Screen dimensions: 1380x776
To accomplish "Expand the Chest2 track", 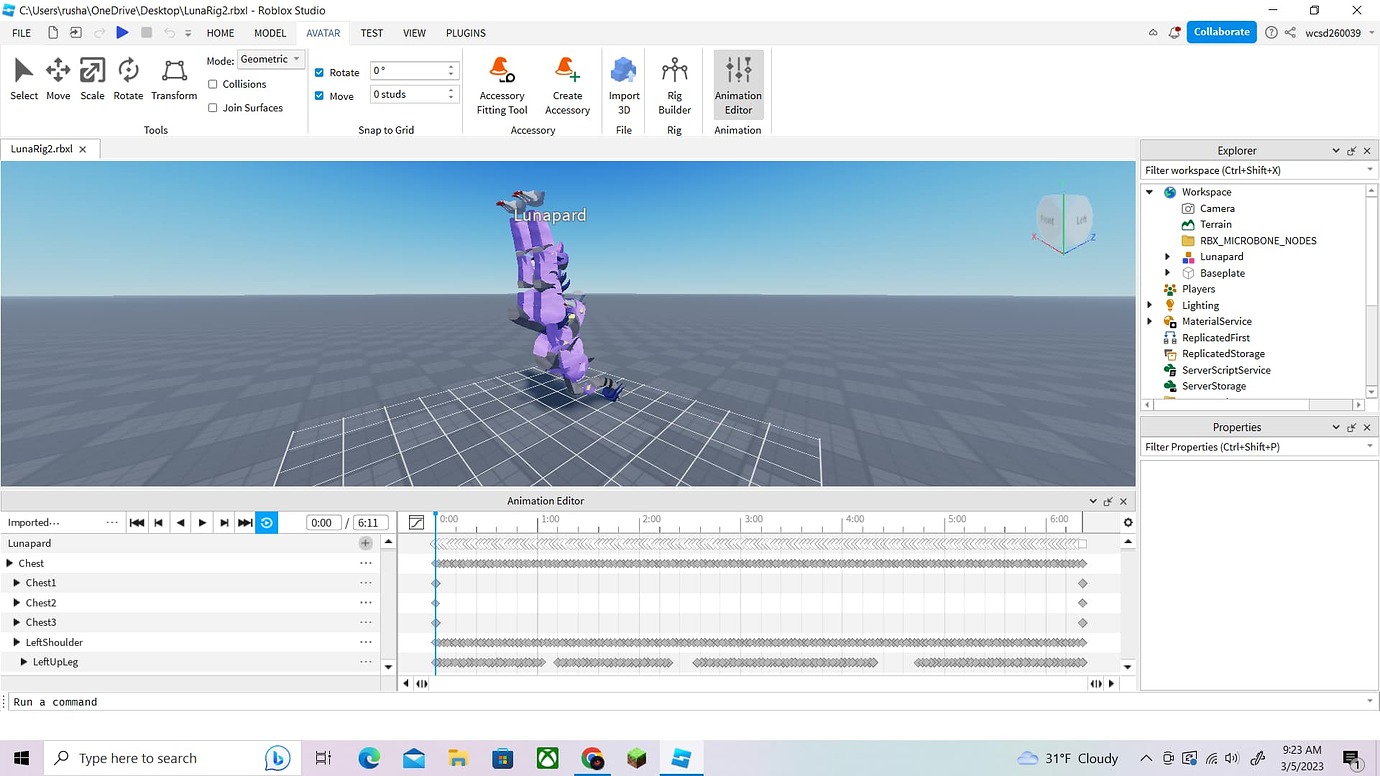I will click(17, 603).
